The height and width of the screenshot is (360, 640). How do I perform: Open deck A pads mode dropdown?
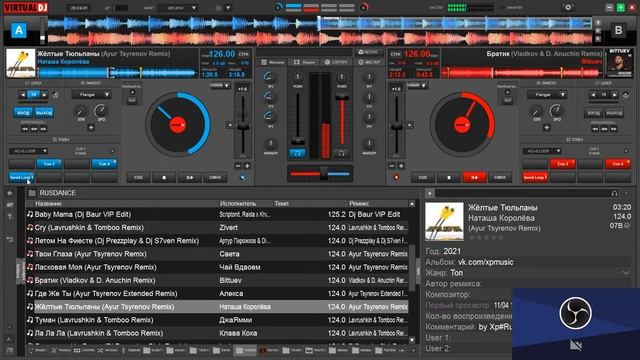coord(28,151)
